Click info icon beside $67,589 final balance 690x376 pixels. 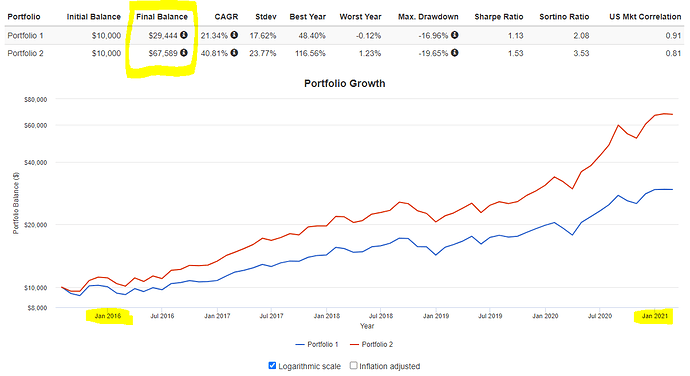click(184, 53)
